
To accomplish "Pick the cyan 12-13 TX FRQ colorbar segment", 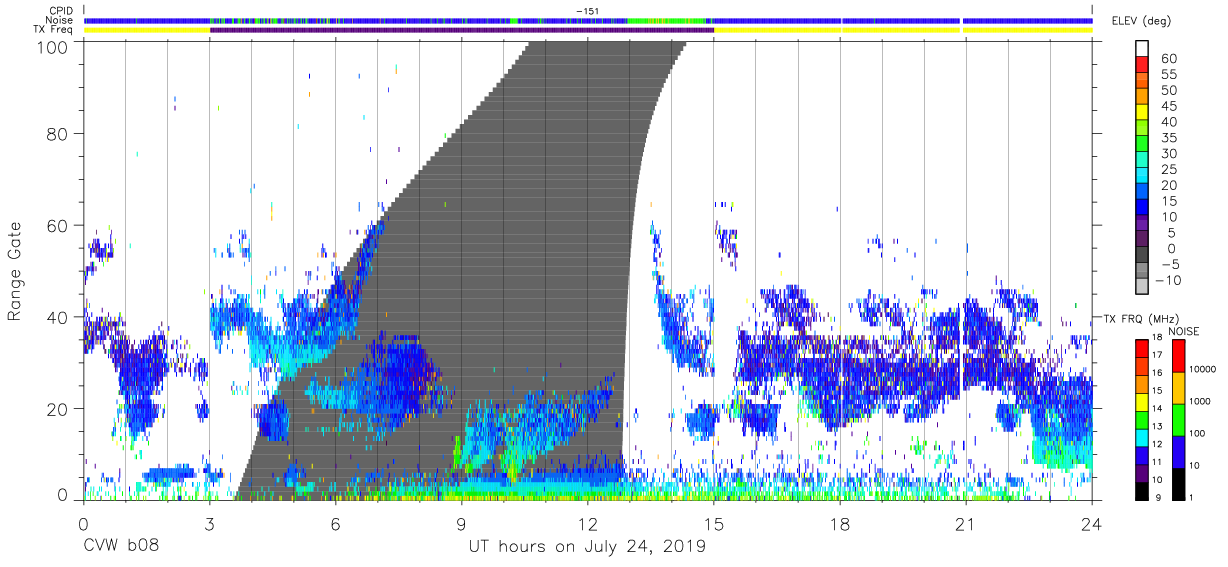I will (1142, 437).
